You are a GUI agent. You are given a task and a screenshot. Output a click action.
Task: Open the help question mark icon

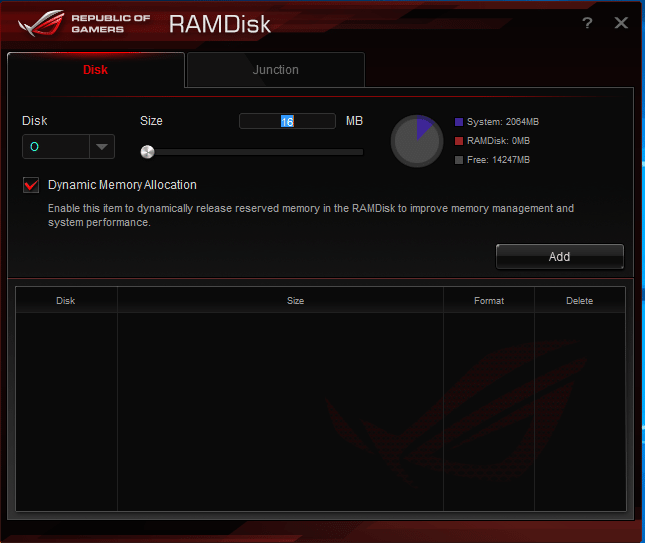(x=587, y=23)
